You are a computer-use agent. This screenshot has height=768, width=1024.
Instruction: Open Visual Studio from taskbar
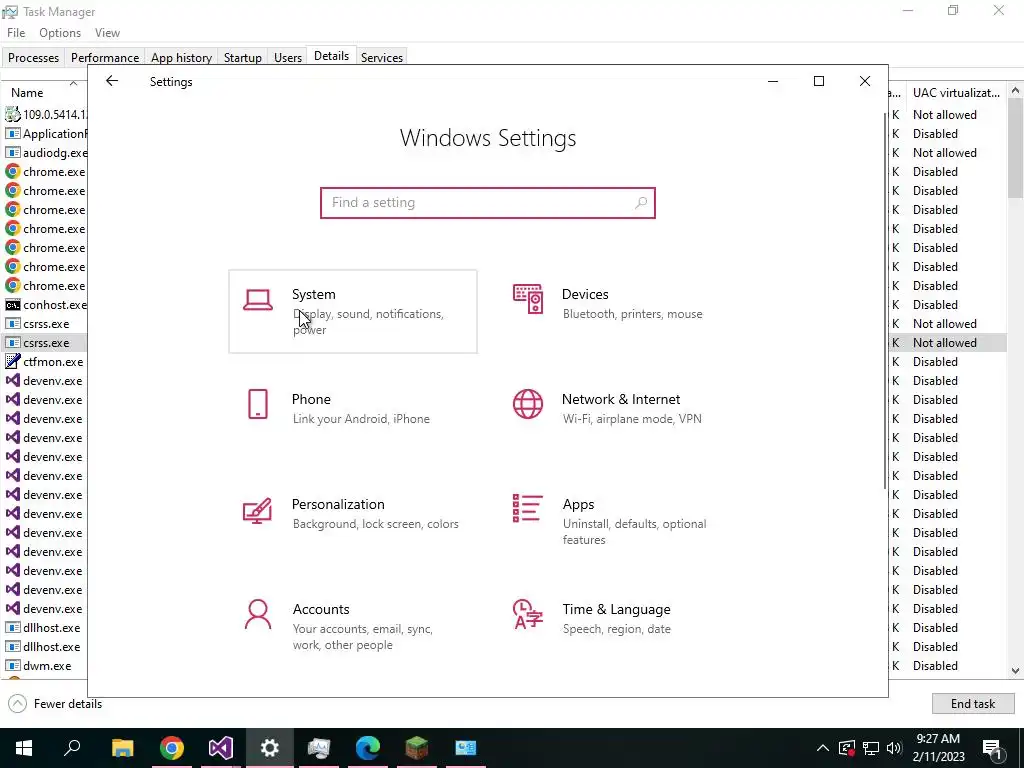point(221,748)
